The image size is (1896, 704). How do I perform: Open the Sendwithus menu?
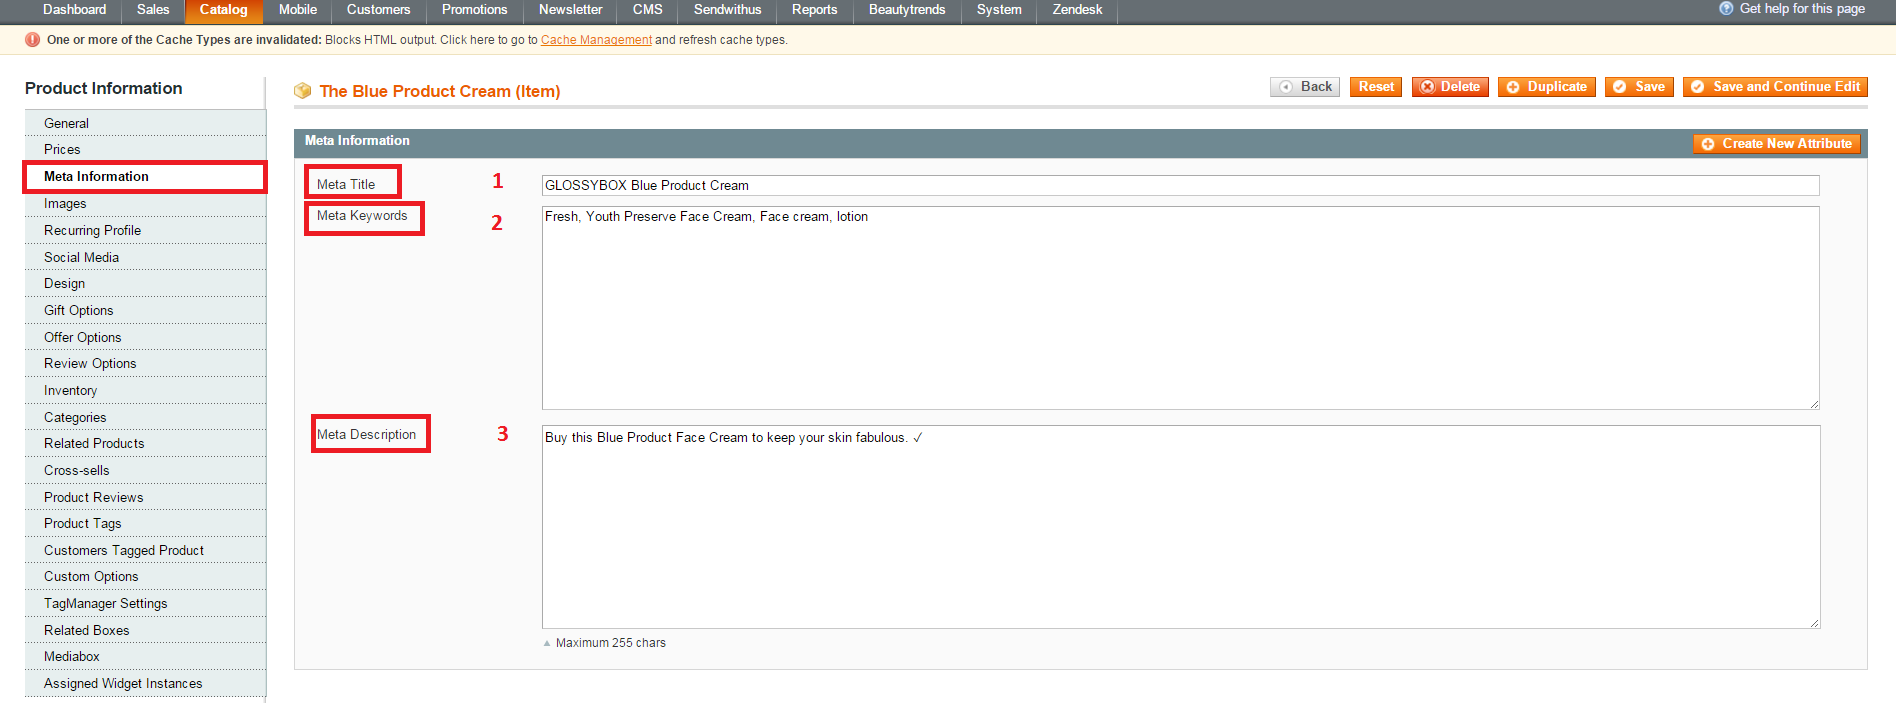click(727, 10)
